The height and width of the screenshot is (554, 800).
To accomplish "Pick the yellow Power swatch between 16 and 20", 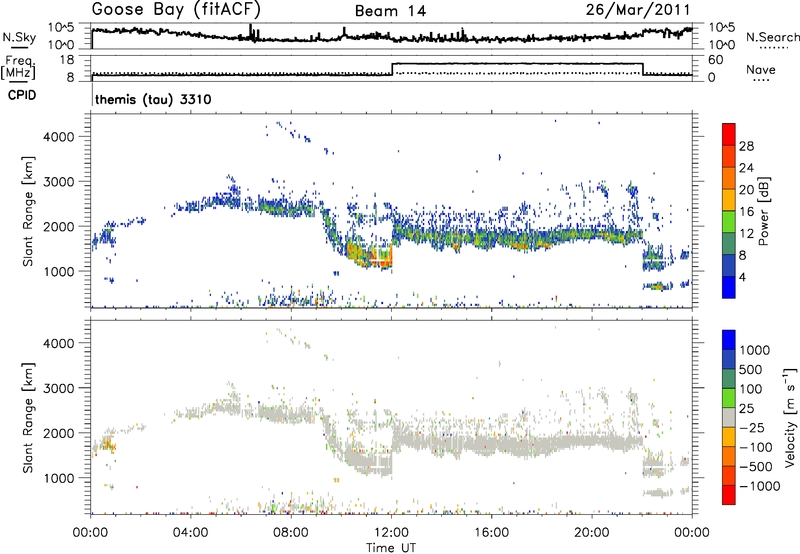I will click(729, 200).
